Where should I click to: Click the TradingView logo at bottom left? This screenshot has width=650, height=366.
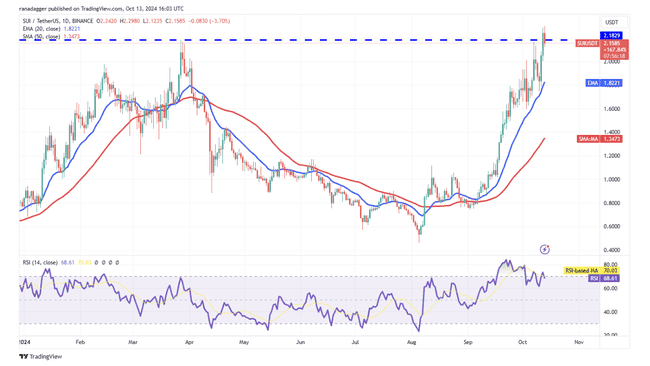(41, 356)
